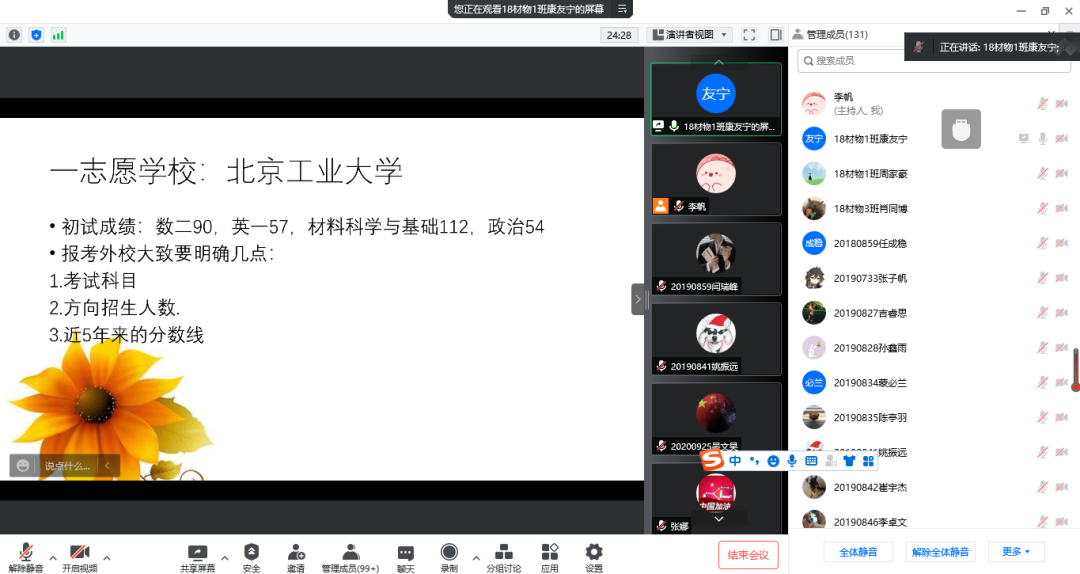The width and height of the screenshot is (1080, 574).
Task: Click the 全体静音 button
Action: coord(858,552)
